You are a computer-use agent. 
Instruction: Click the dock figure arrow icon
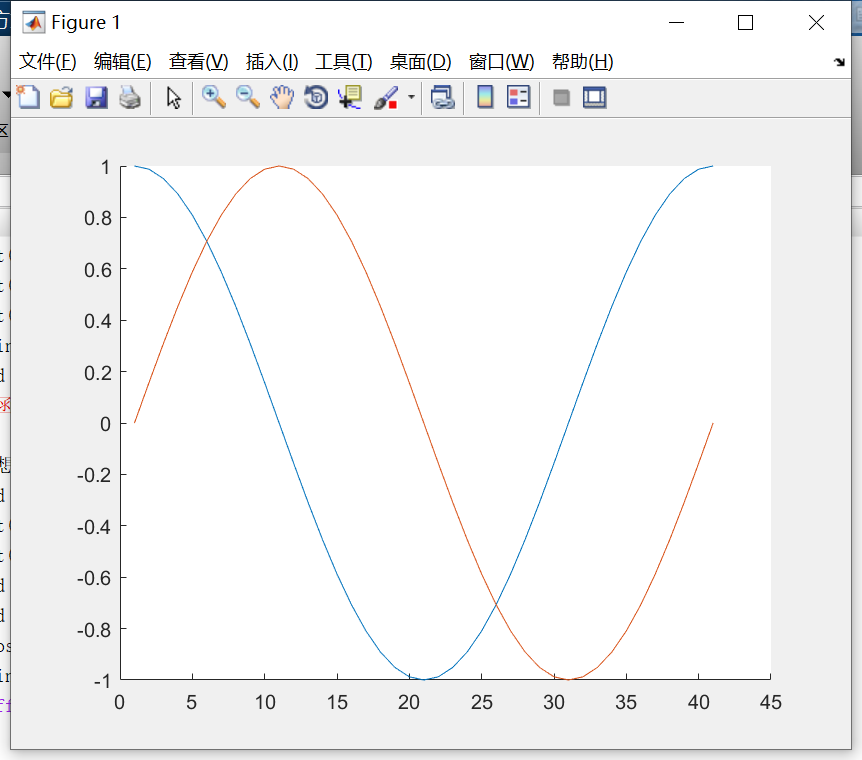(839, 62)
